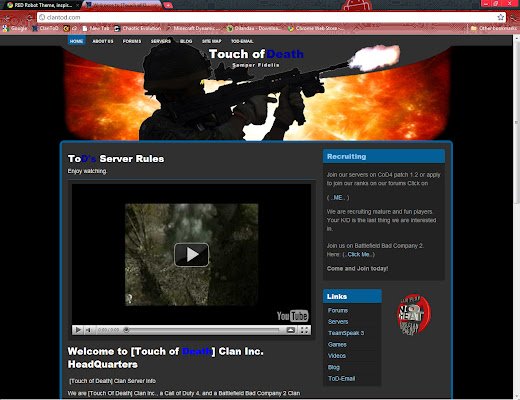
Task: Open the TeamSpeak 3 sidebar link
Action: [x=346, y=333]
